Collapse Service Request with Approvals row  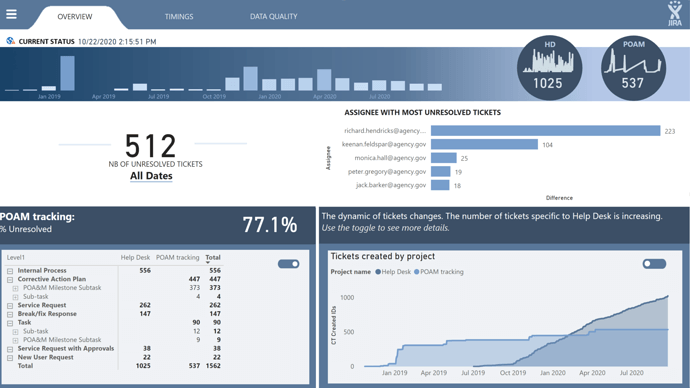[10, 349]
